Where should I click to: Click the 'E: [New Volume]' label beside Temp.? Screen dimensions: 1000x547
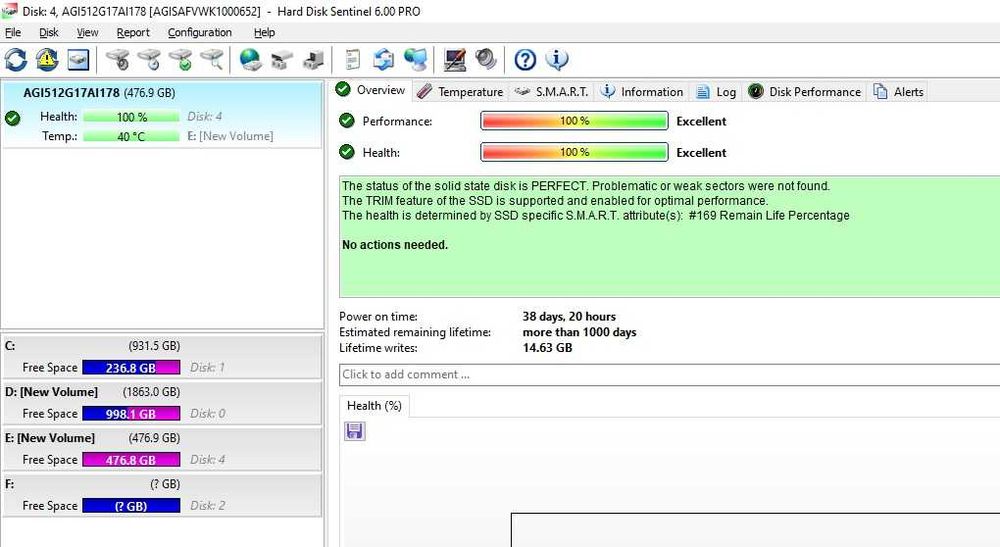(x=230, y=136)
